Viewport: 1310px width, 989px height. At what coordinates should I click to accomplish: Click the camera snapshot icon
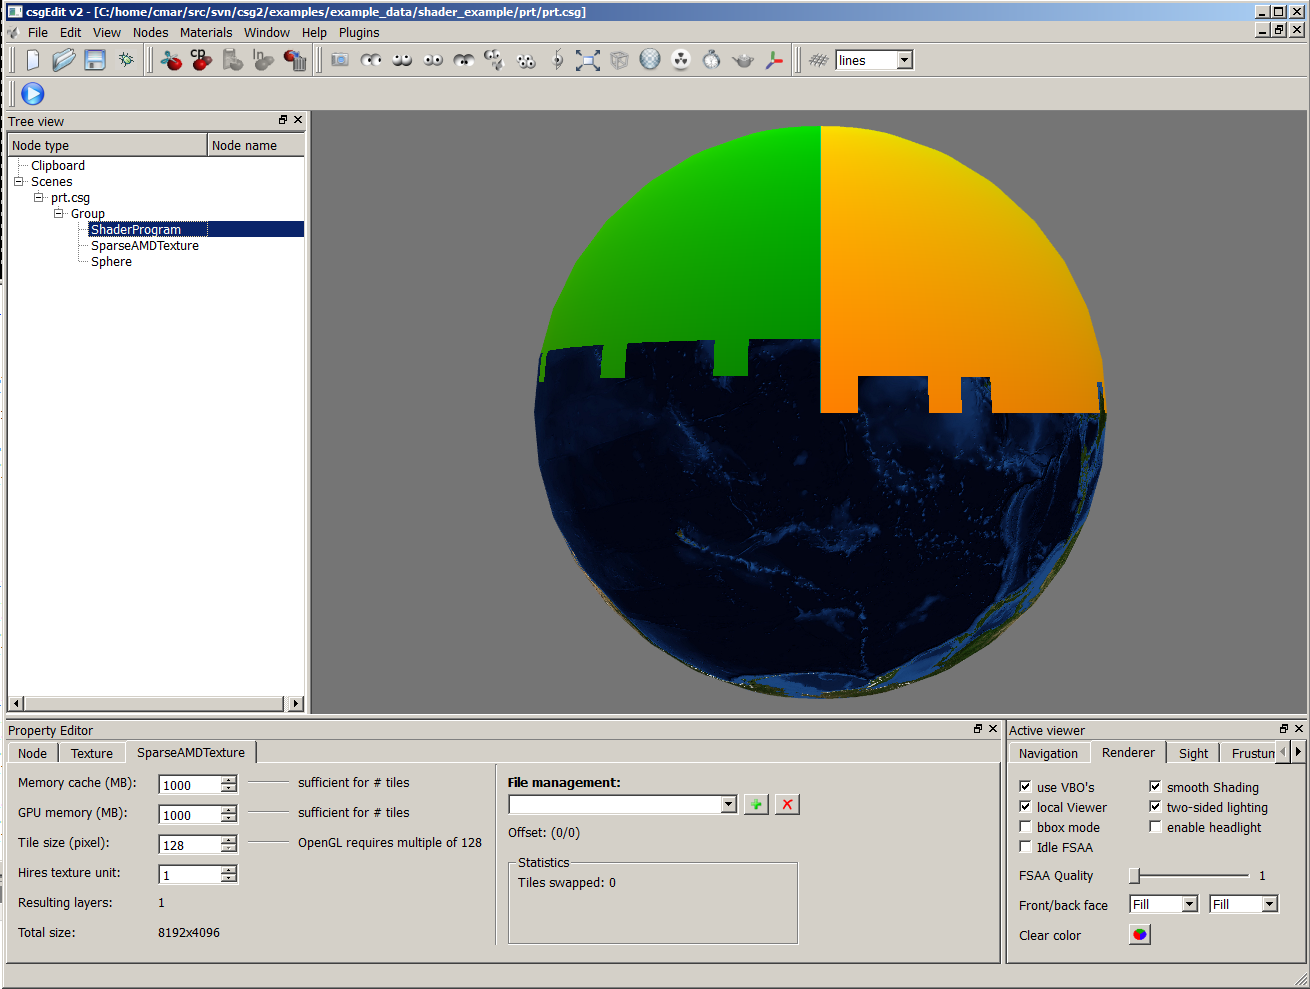[340, 60]
